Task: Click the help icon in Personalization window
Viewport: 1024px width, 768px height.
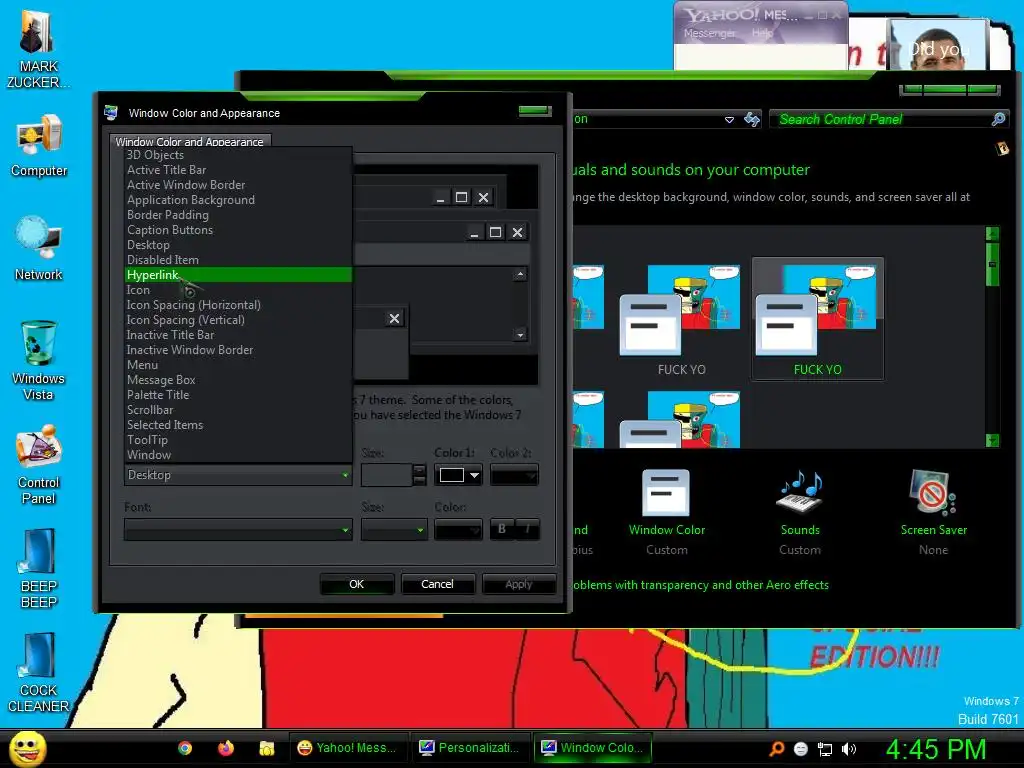Action: point(1002,149)
